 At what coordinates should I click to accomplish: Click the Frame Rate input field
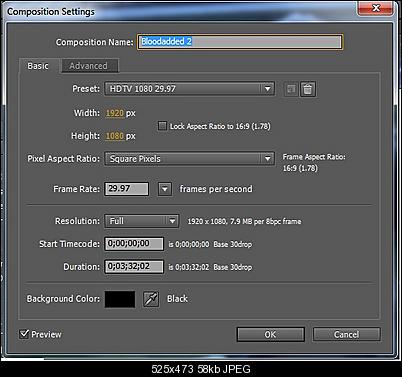127,189
